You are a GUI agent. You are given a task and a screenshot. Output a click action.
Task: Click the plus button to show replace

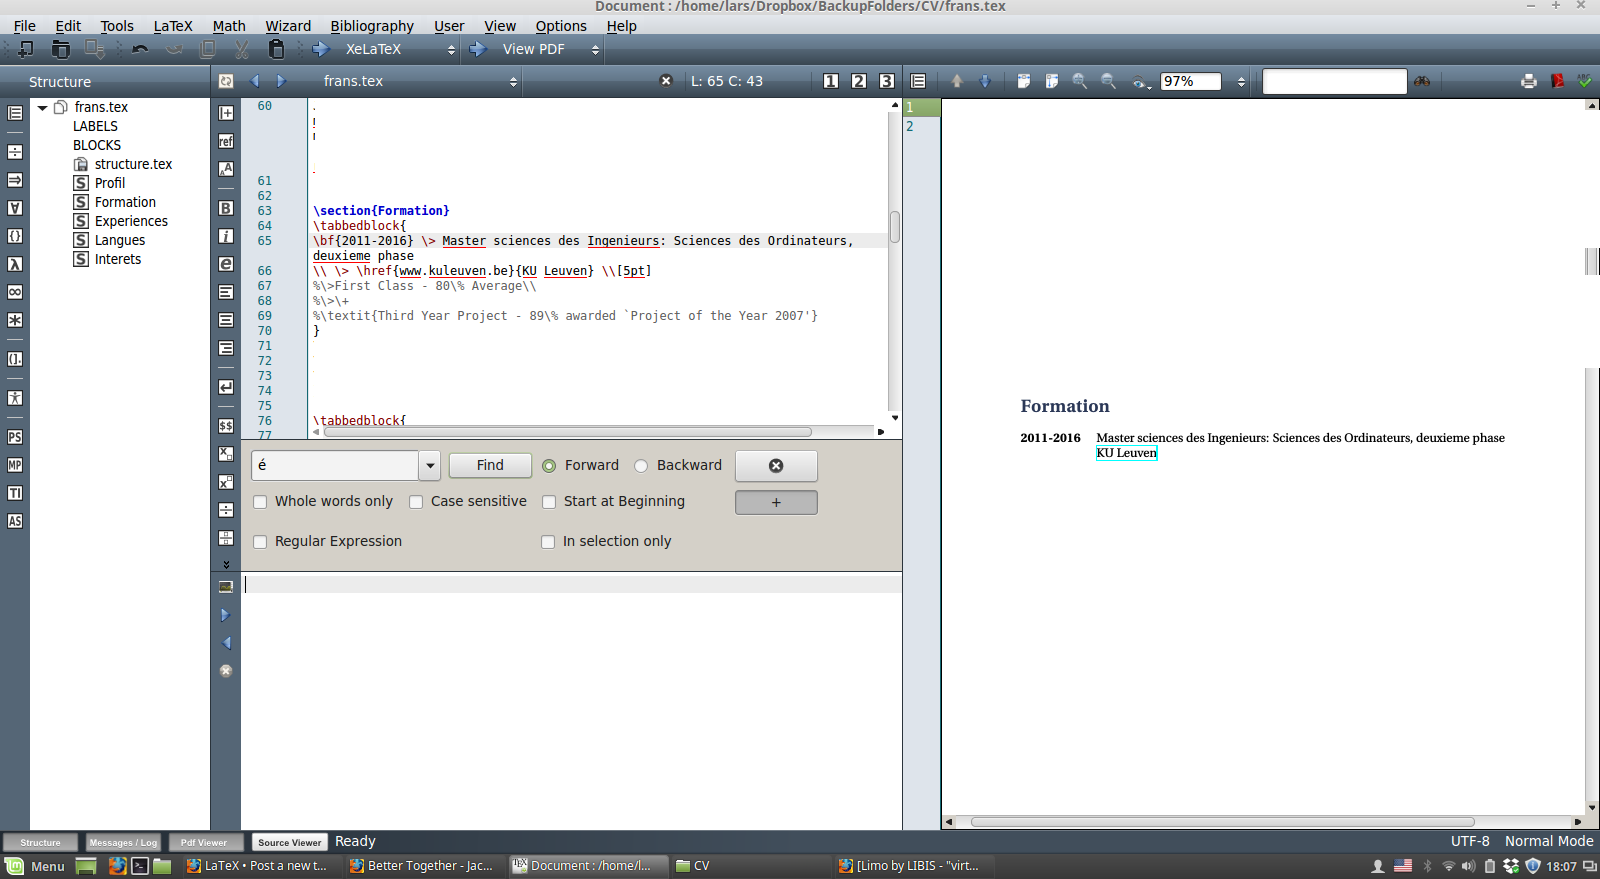click(x=776, y=502)
